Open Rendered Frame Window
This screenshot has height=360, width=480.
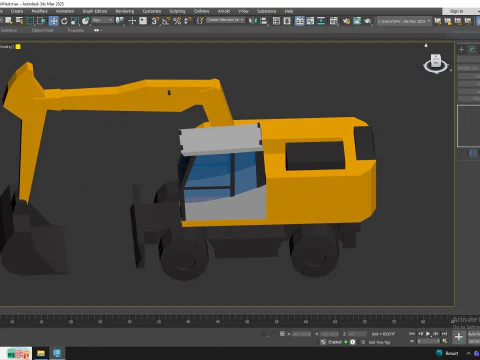357,21
